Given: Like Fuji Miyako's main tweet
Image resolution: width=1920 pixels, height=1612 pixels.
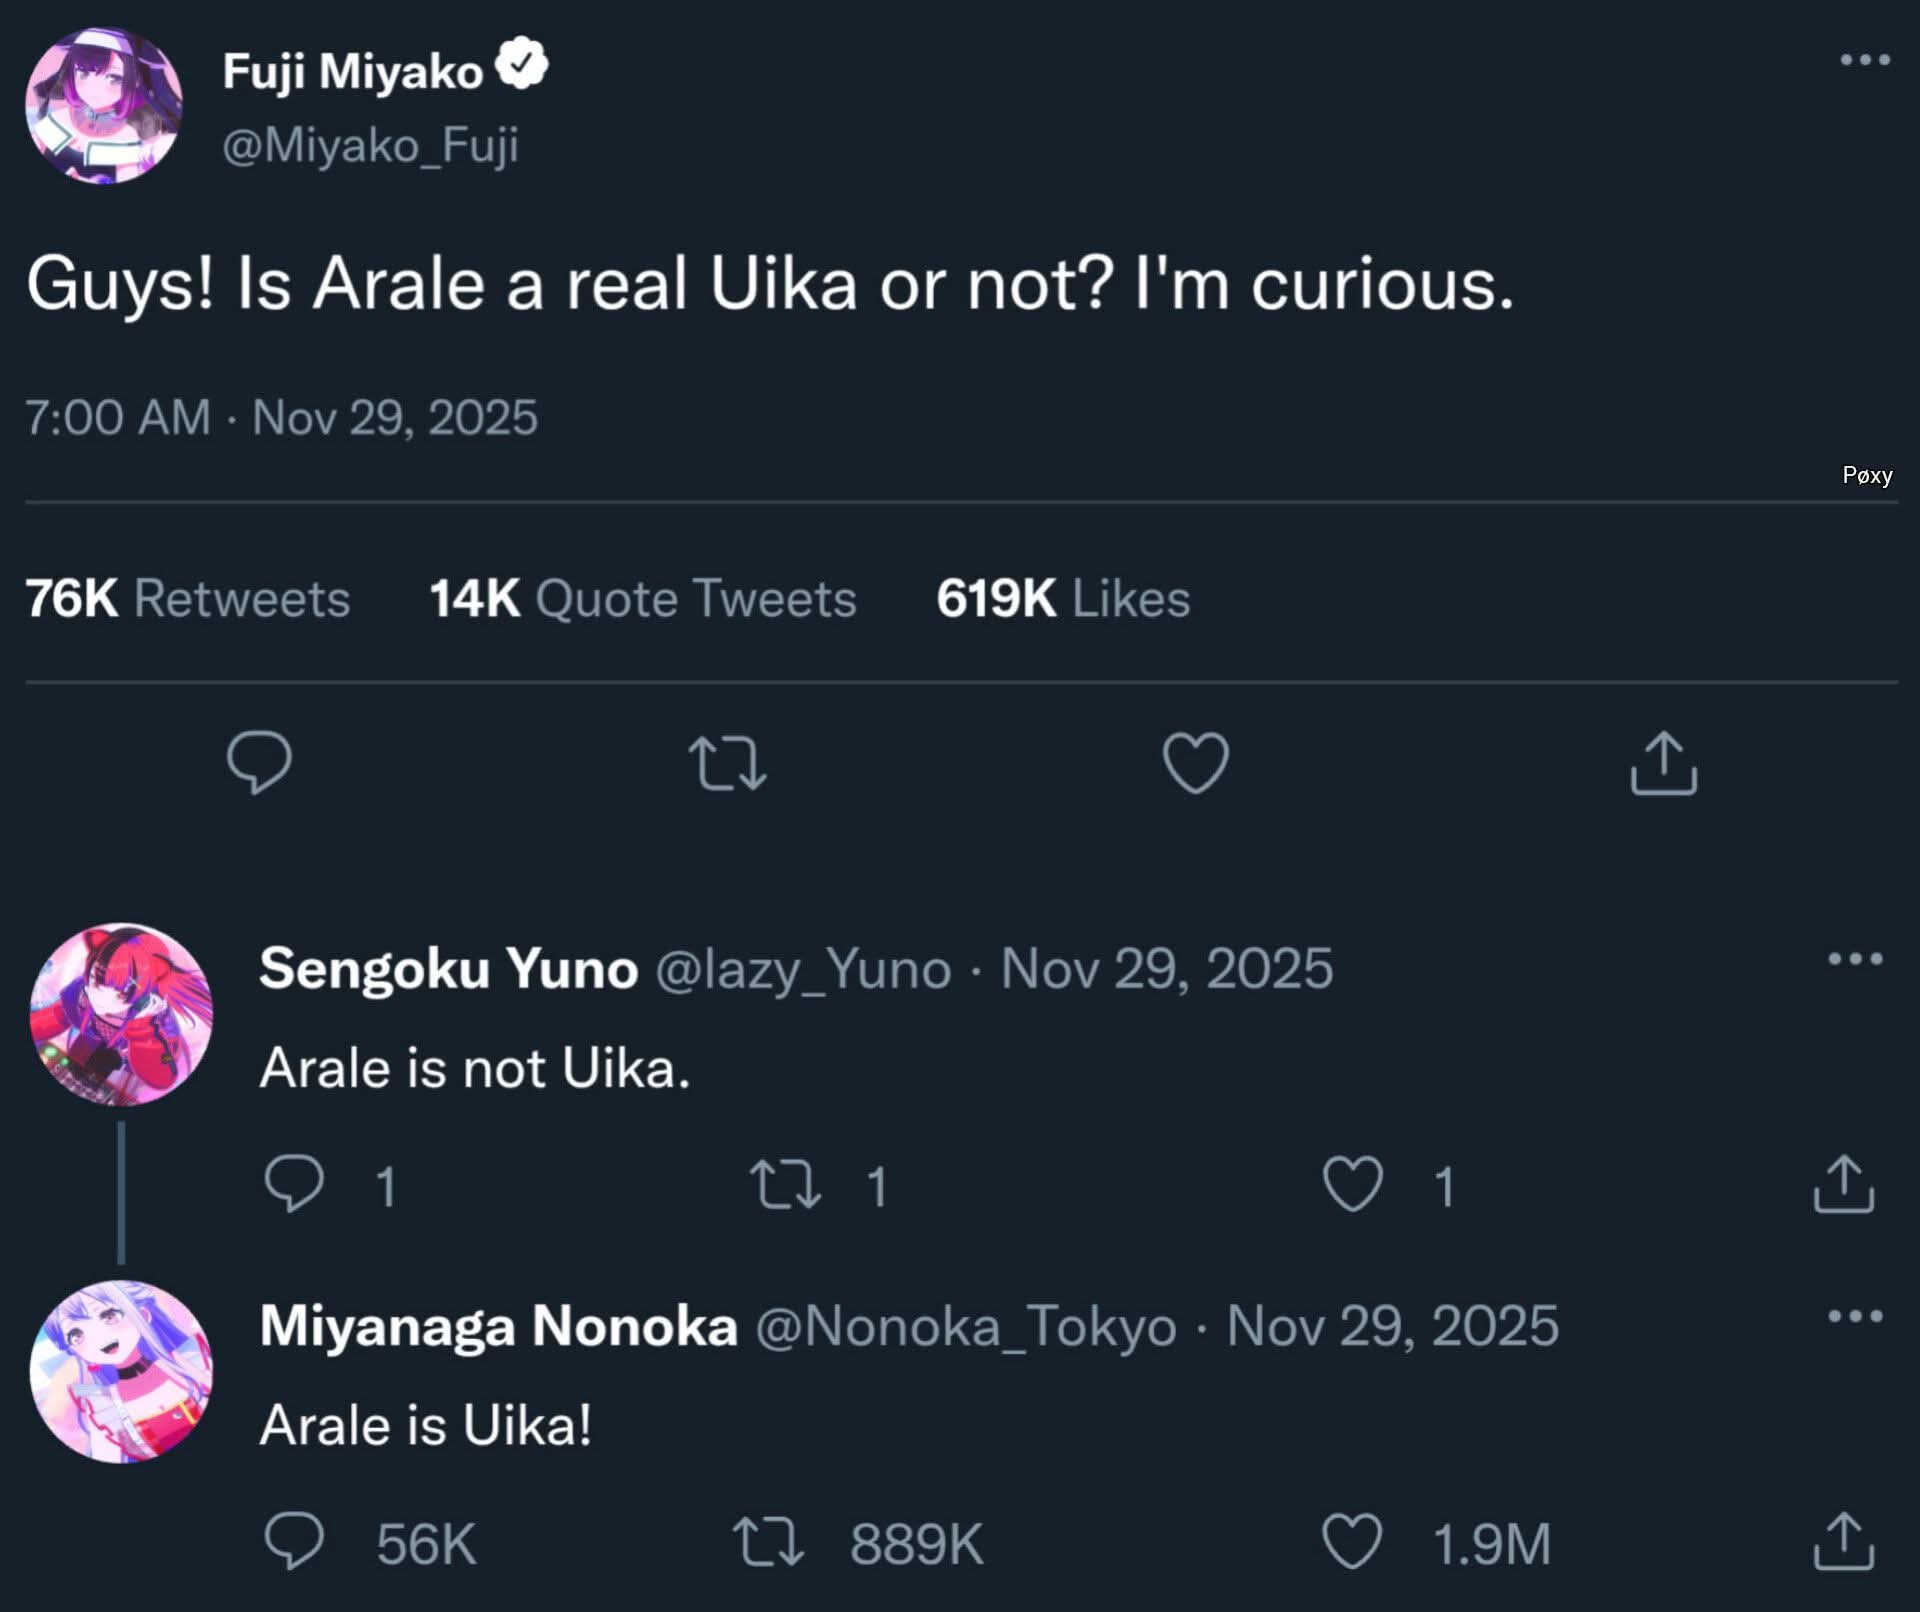Looking at the screenshot, I should point(1195,763).
